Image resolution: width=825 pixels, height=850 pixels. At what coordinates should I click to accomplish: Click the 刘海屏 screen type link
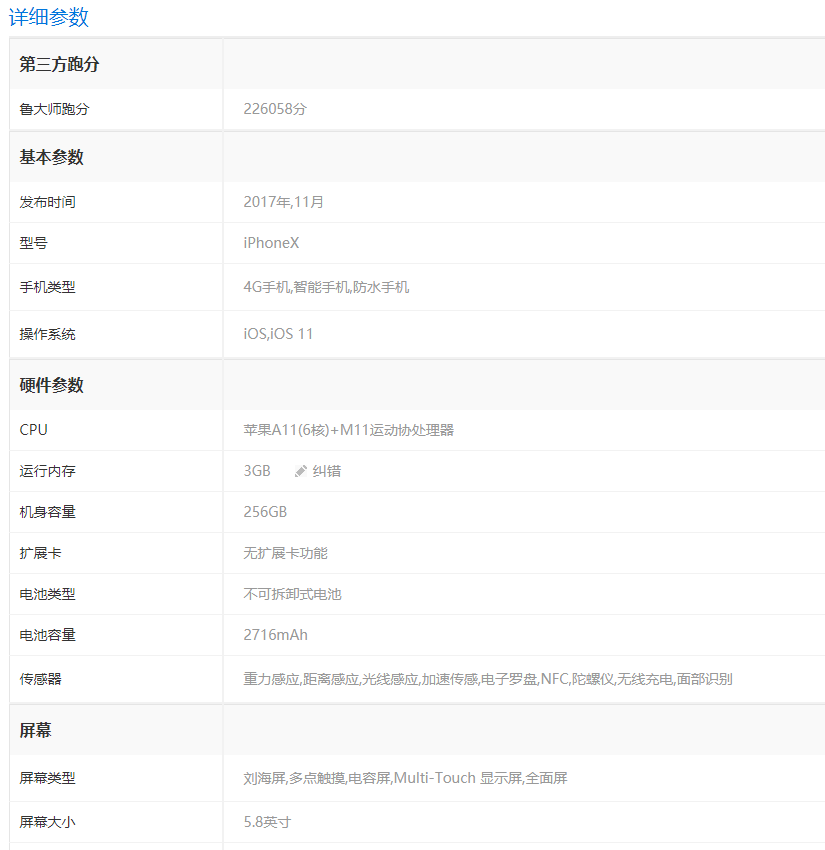pyautogui.click(x=264, y=778)
